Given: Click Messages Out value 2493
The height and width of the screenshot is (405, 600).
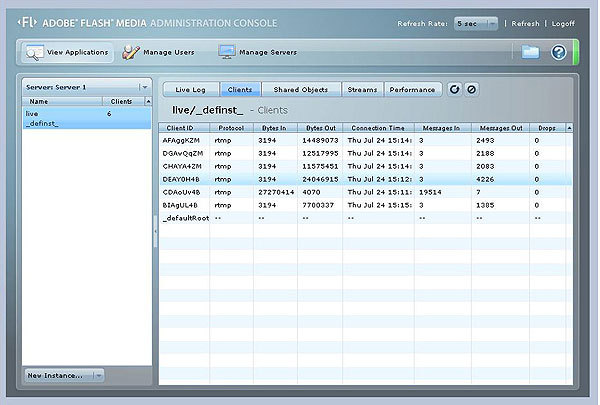Looking at the screenshot, I should coord(485,140).
